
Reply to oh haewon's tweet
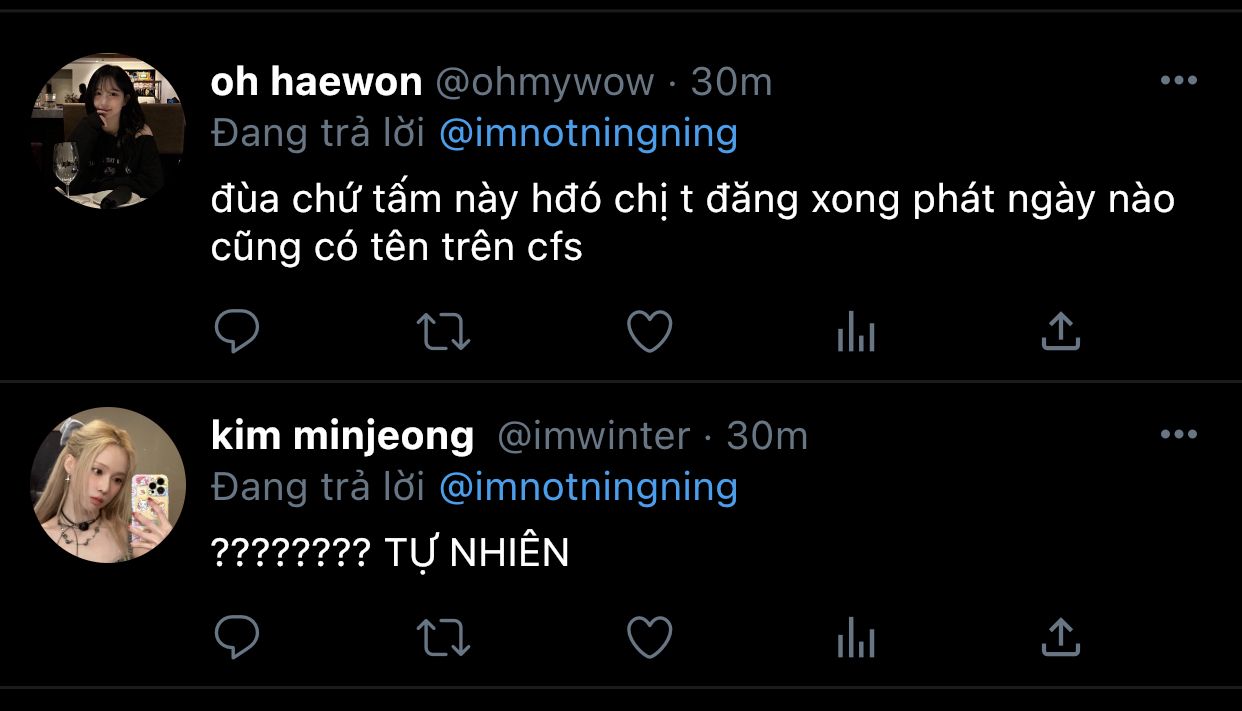click(237, 331)
